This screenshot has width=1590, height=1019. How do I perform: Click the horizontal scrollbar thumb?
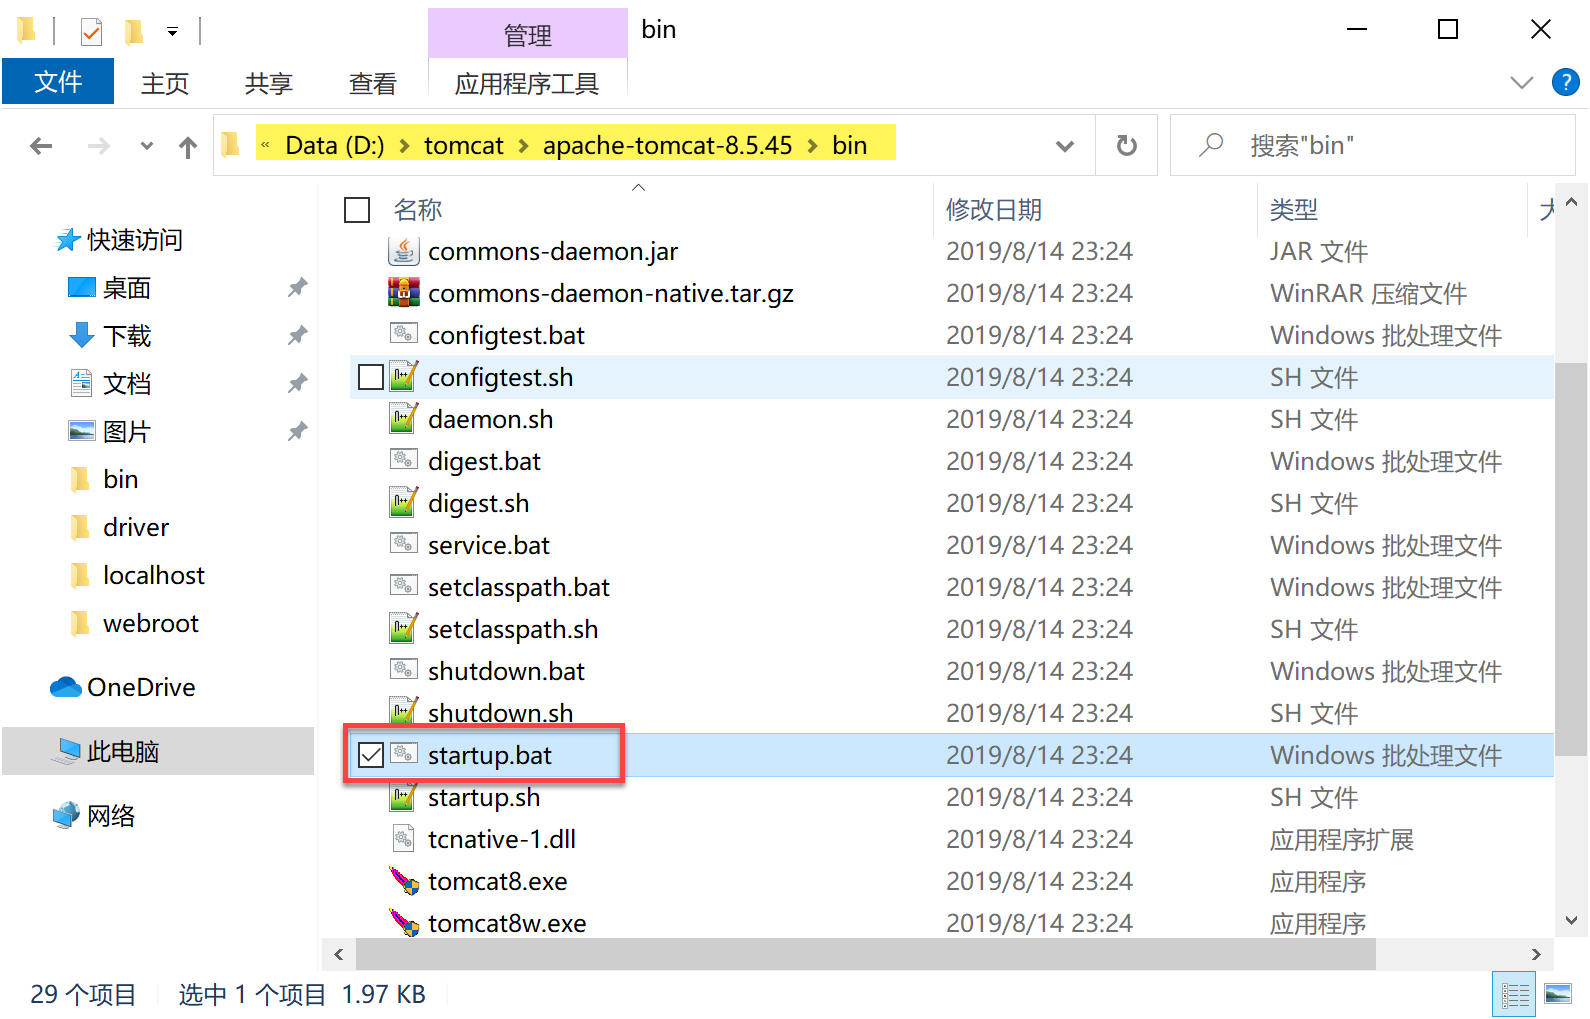click(x=866, y=954)
